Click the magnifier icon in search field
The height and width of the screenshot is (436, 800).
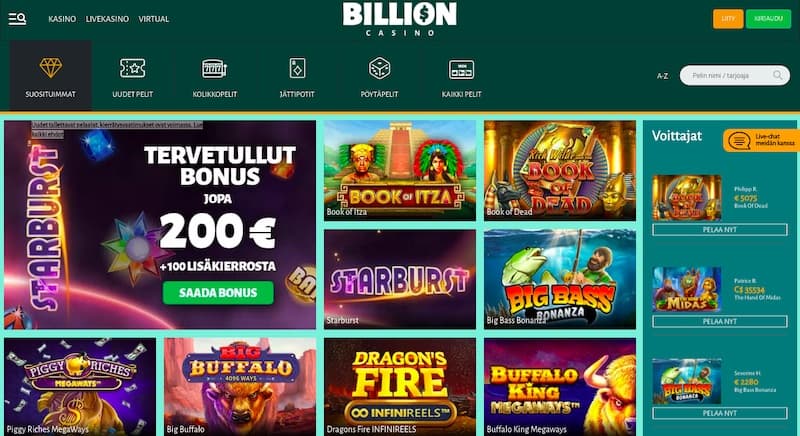(x=778, y=75)
